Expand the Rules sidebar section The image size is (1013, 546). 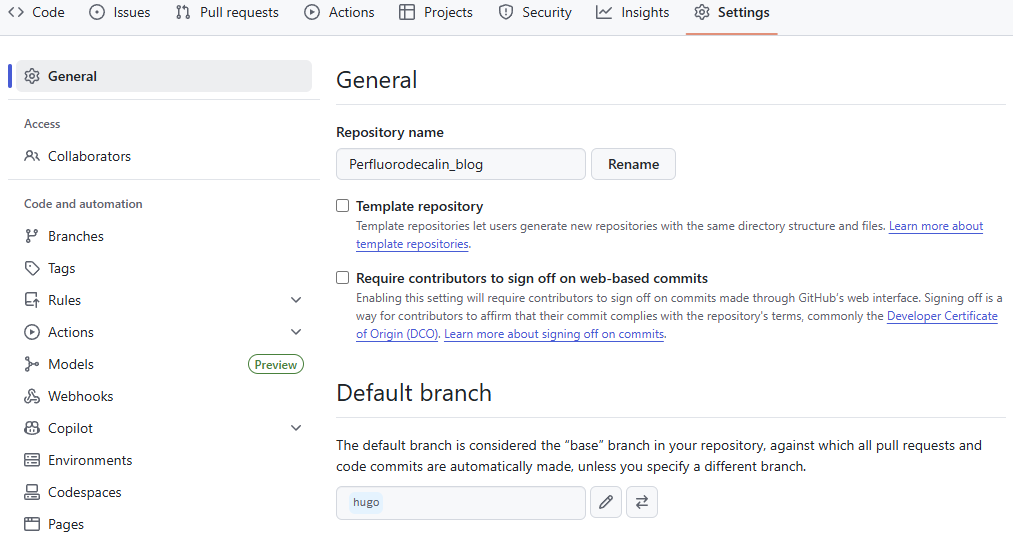point(295,300)
